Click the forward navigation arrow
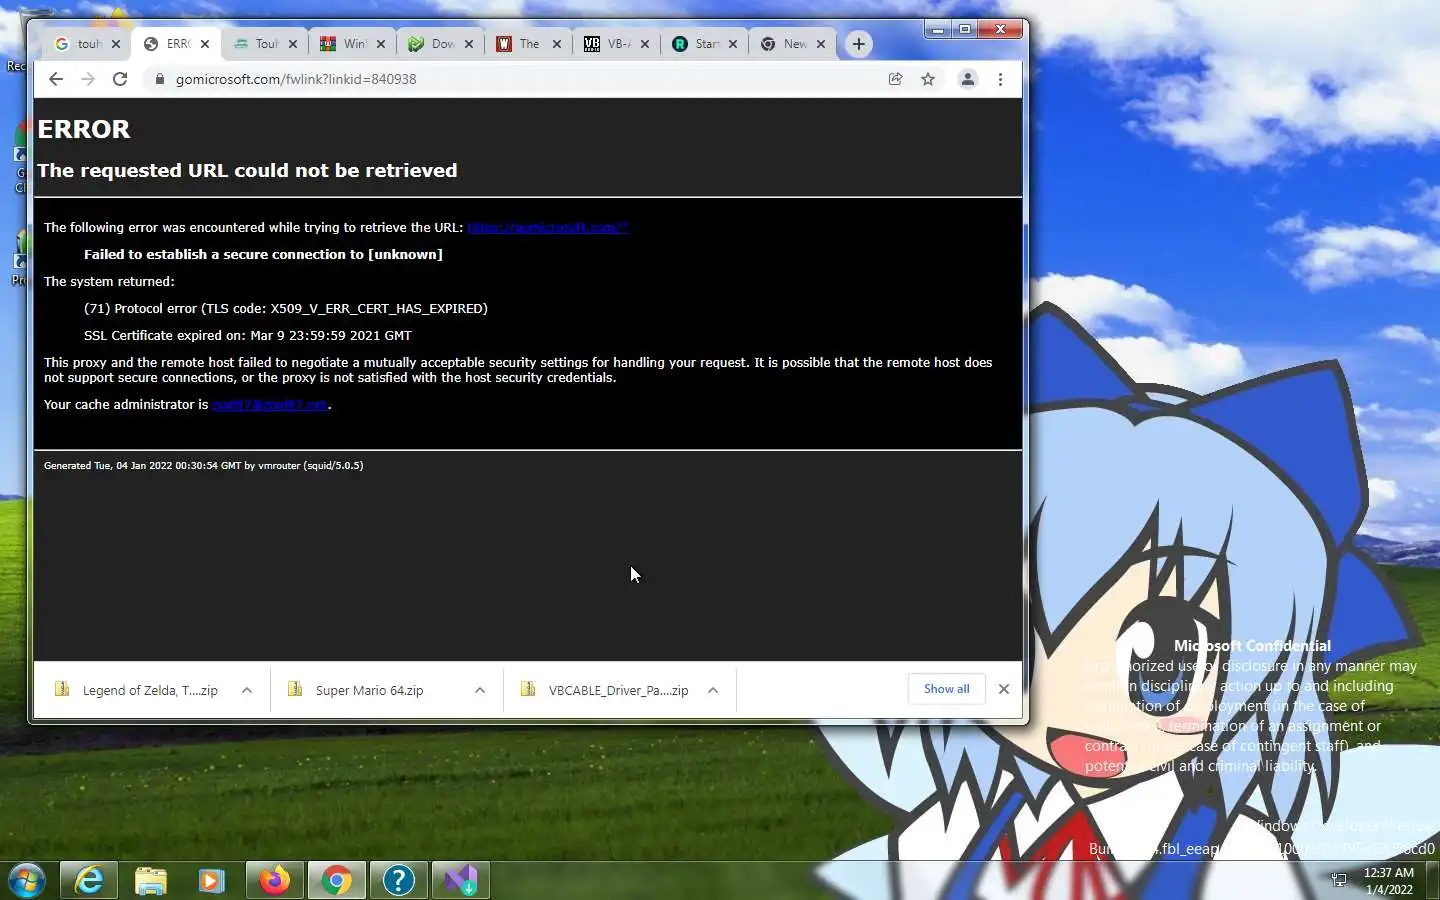 pos(88,79)
